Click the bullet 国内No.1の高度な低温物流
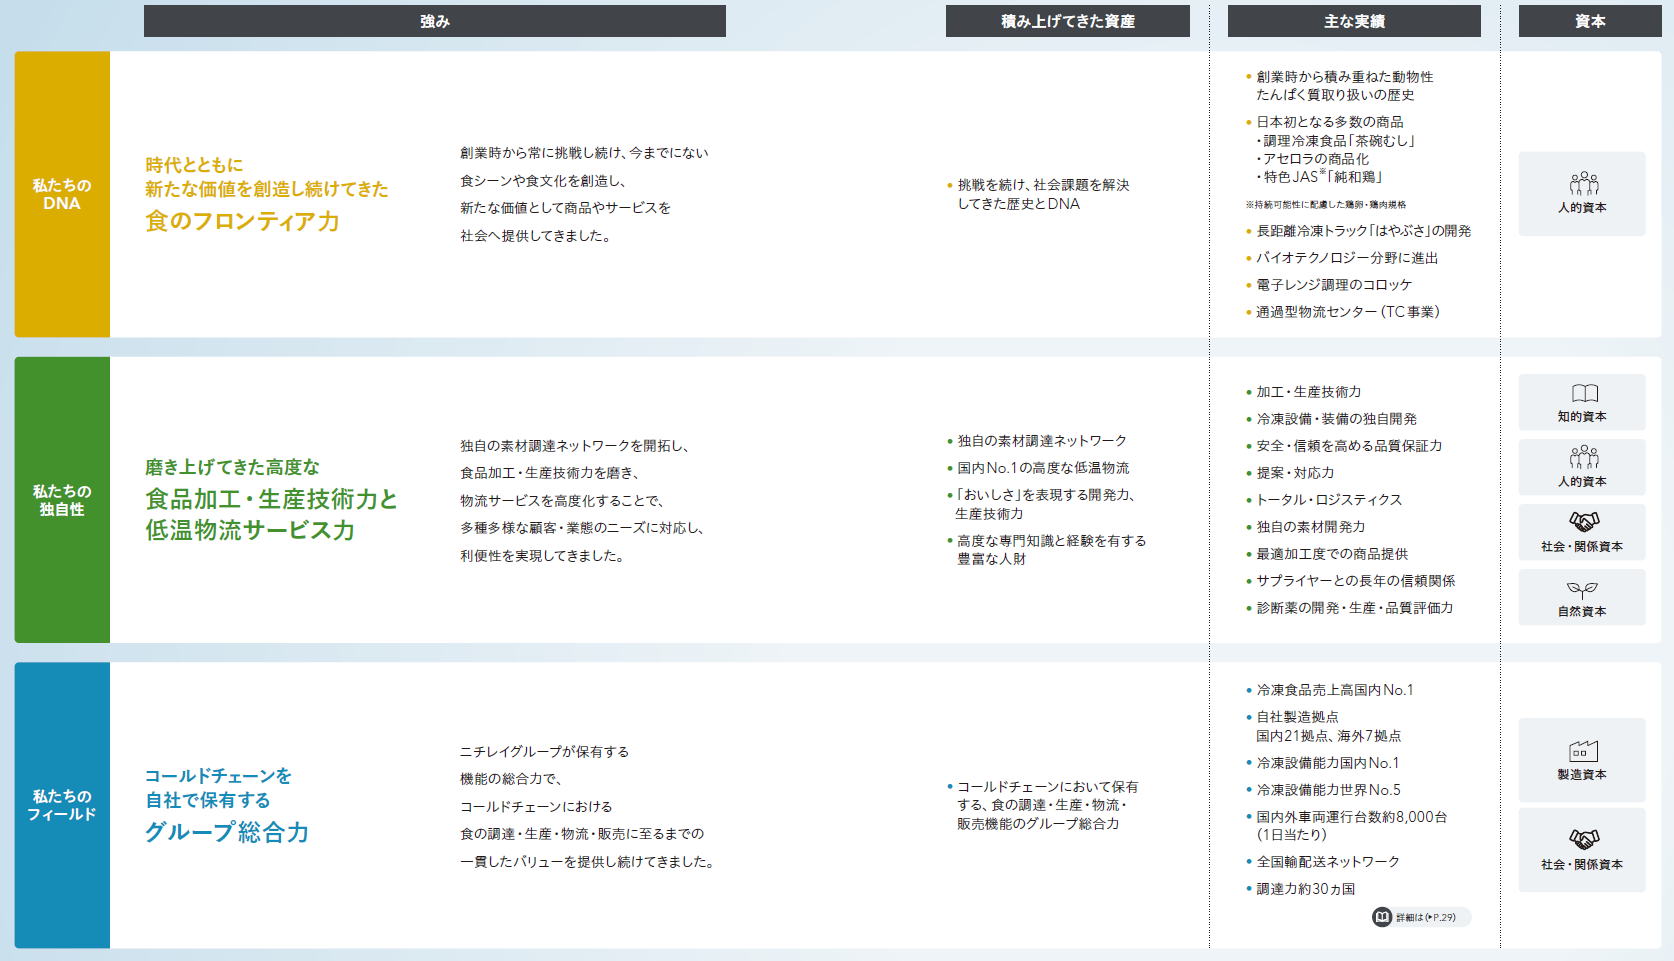Screen dimensions: 1674x961 coord(1038,468)
